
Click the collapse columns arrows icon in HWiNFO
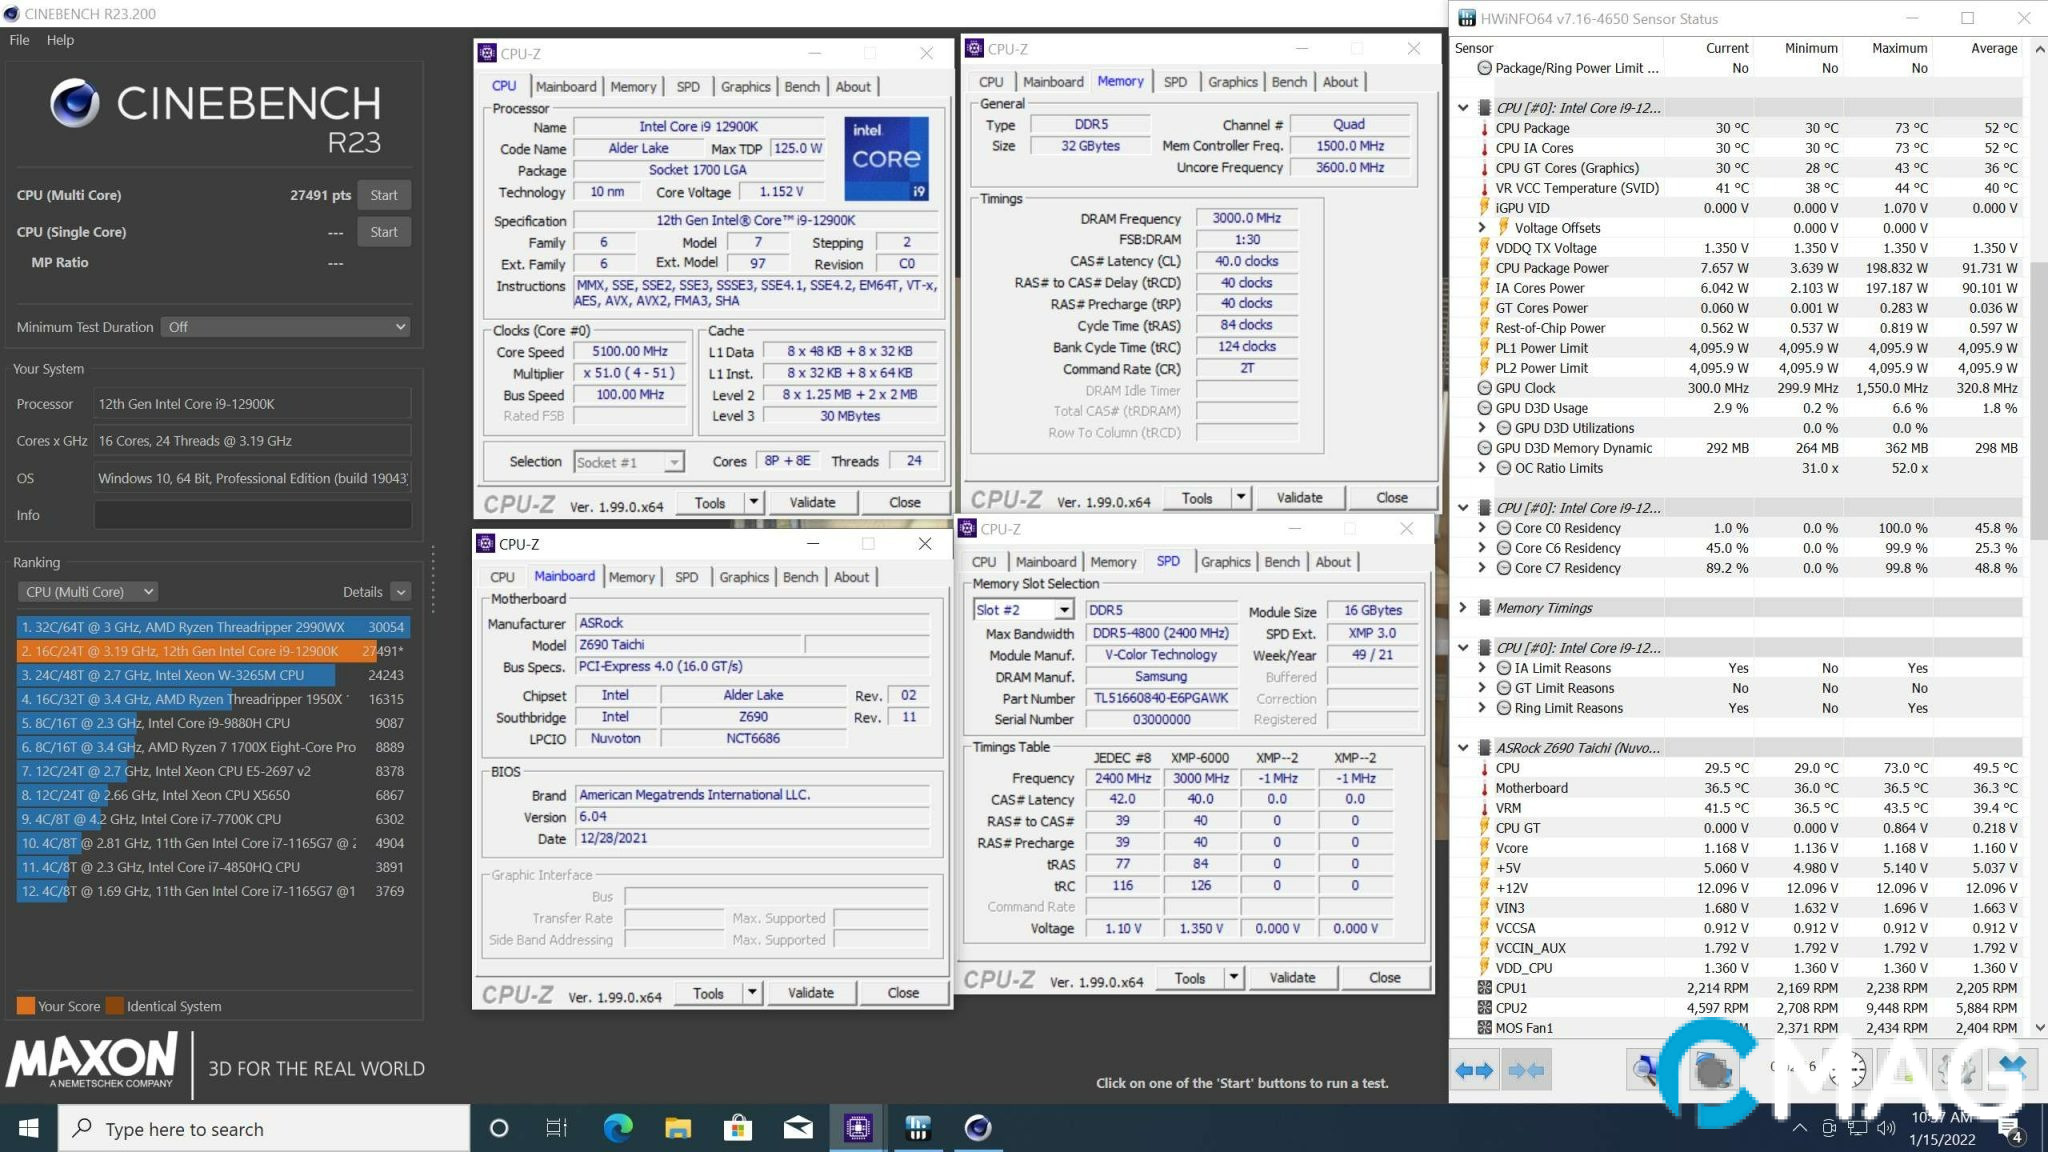click(x=1526, y=1070)
